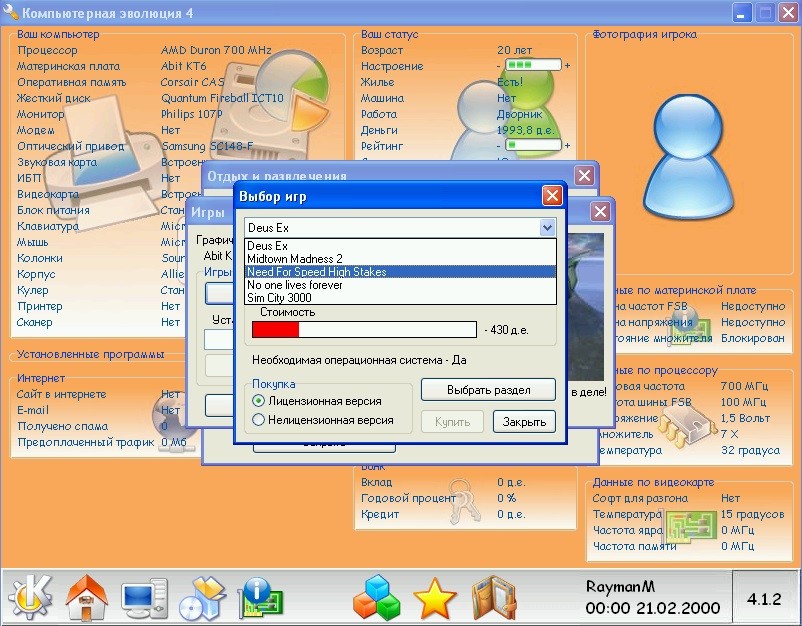Minimize the Компьютерная эволюция 4 window
802x626 pixels.
click(741, 13)
